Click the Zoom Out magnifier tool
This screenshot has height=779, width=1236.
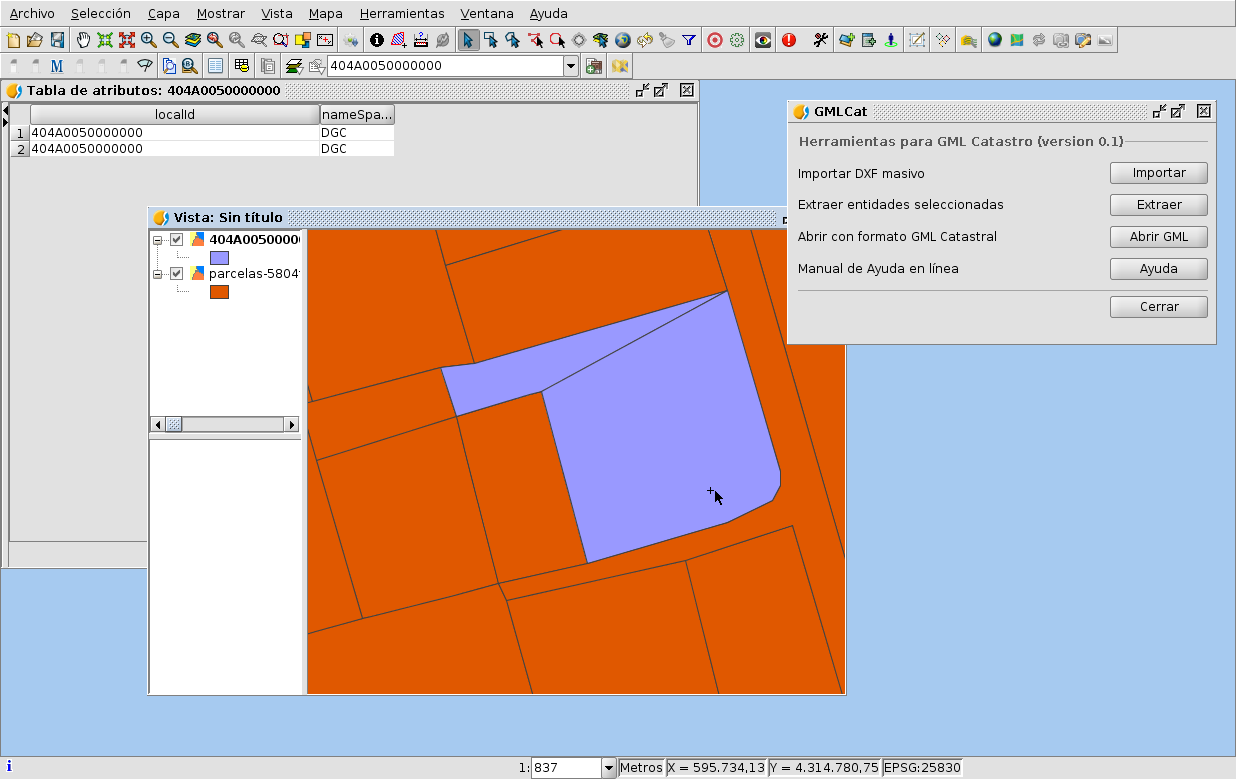(170, 40)
